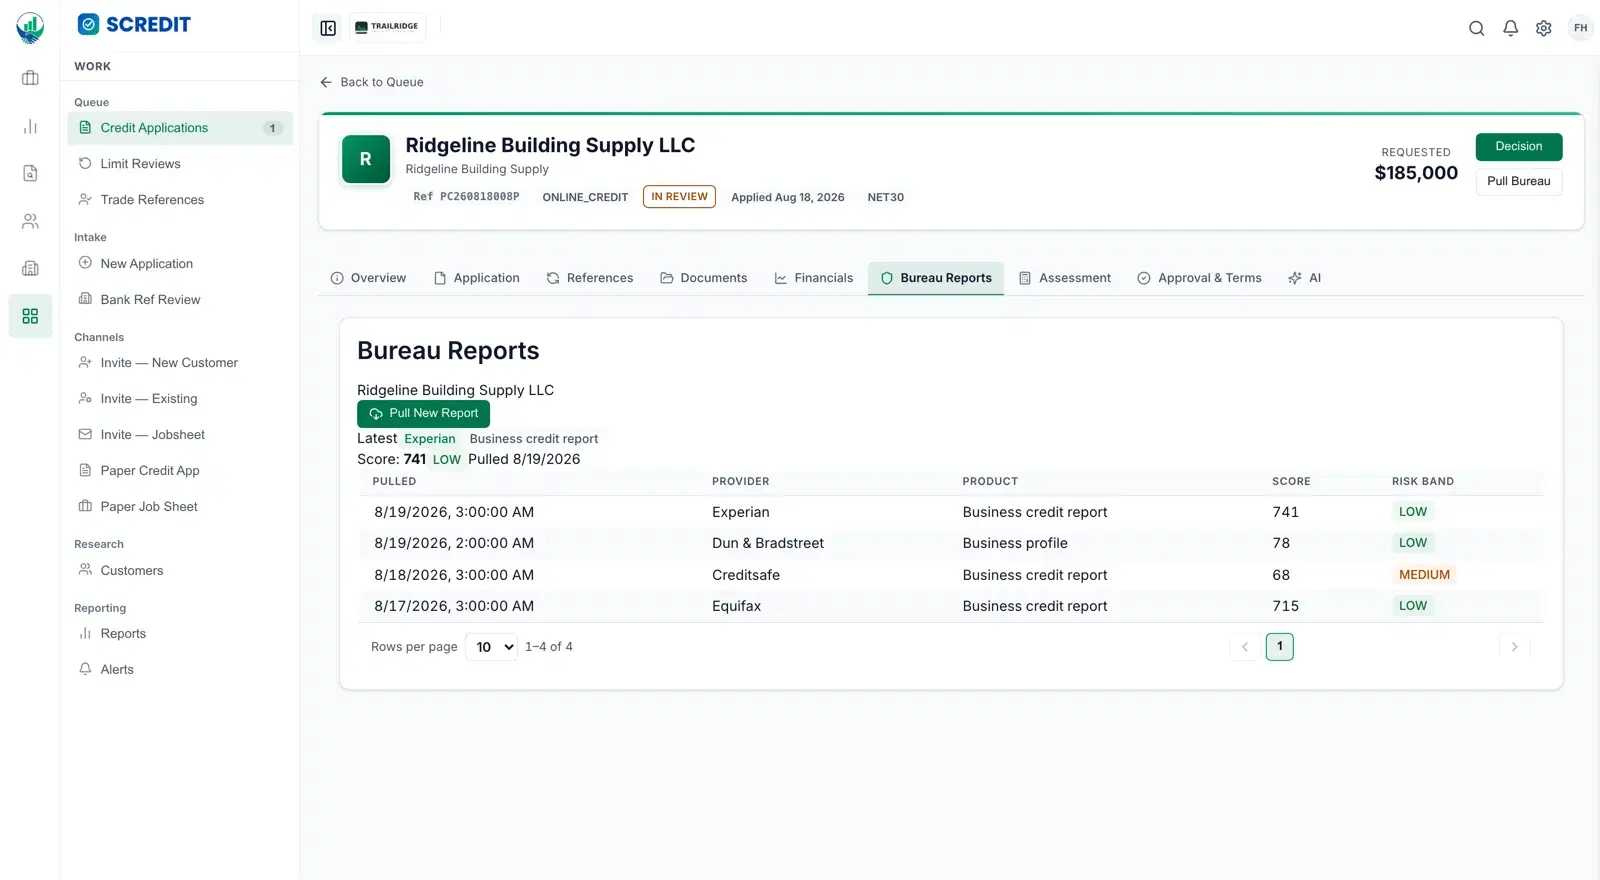This screenshot has height=880, width=1600.
Task: Select the grid apps icon in left rail
Action: [30, 316]
